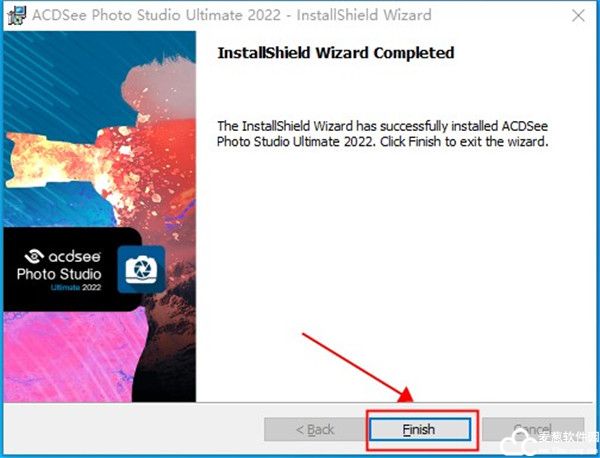The width and height of the screenshot is (600, 458).
Task: Click the "Ultimate 2022" label under Photo Studio
Action: point(76,287)
